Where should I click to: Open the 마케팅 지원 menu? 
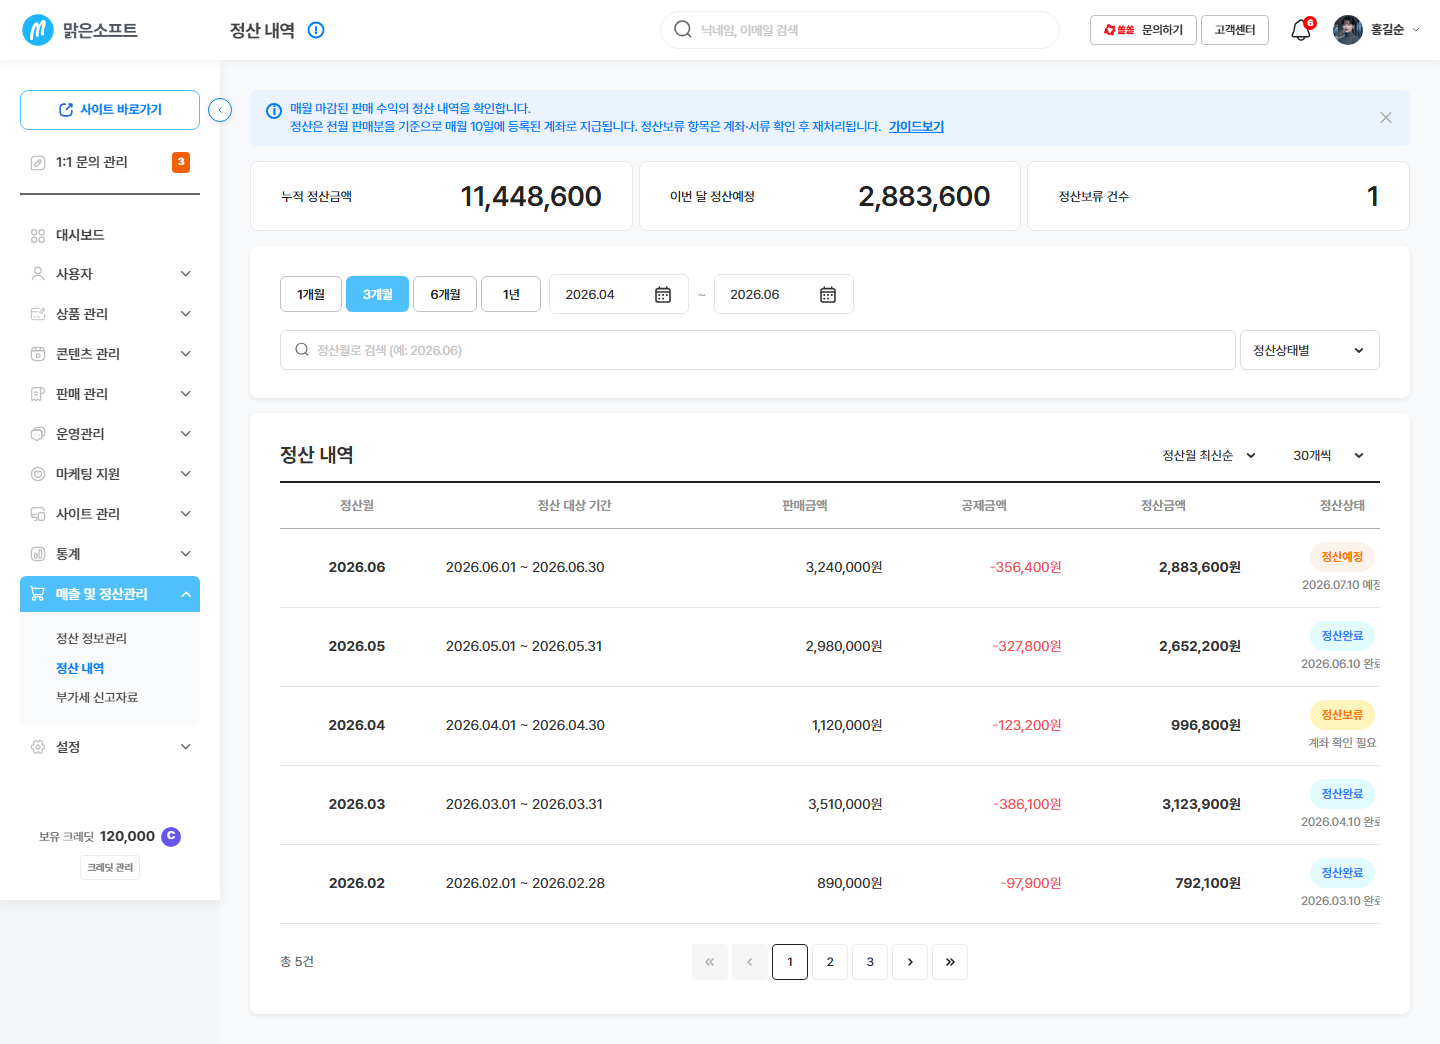110,474
